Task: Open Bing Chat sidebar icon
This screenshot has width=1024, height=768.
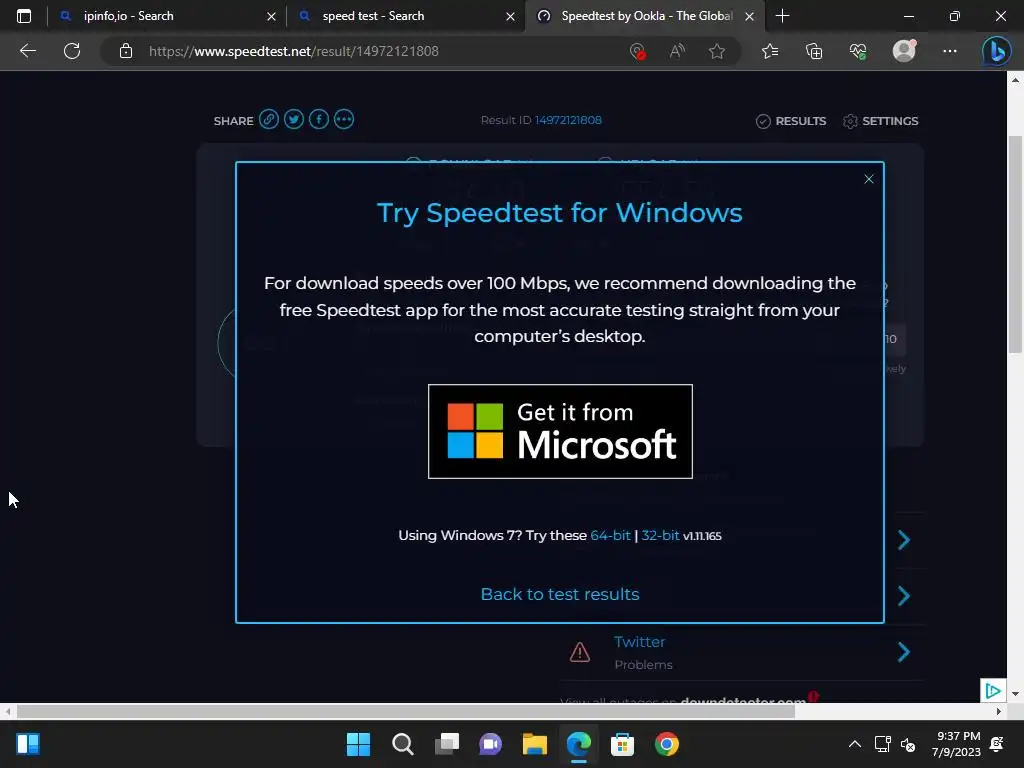Action: tap(997, 51)
